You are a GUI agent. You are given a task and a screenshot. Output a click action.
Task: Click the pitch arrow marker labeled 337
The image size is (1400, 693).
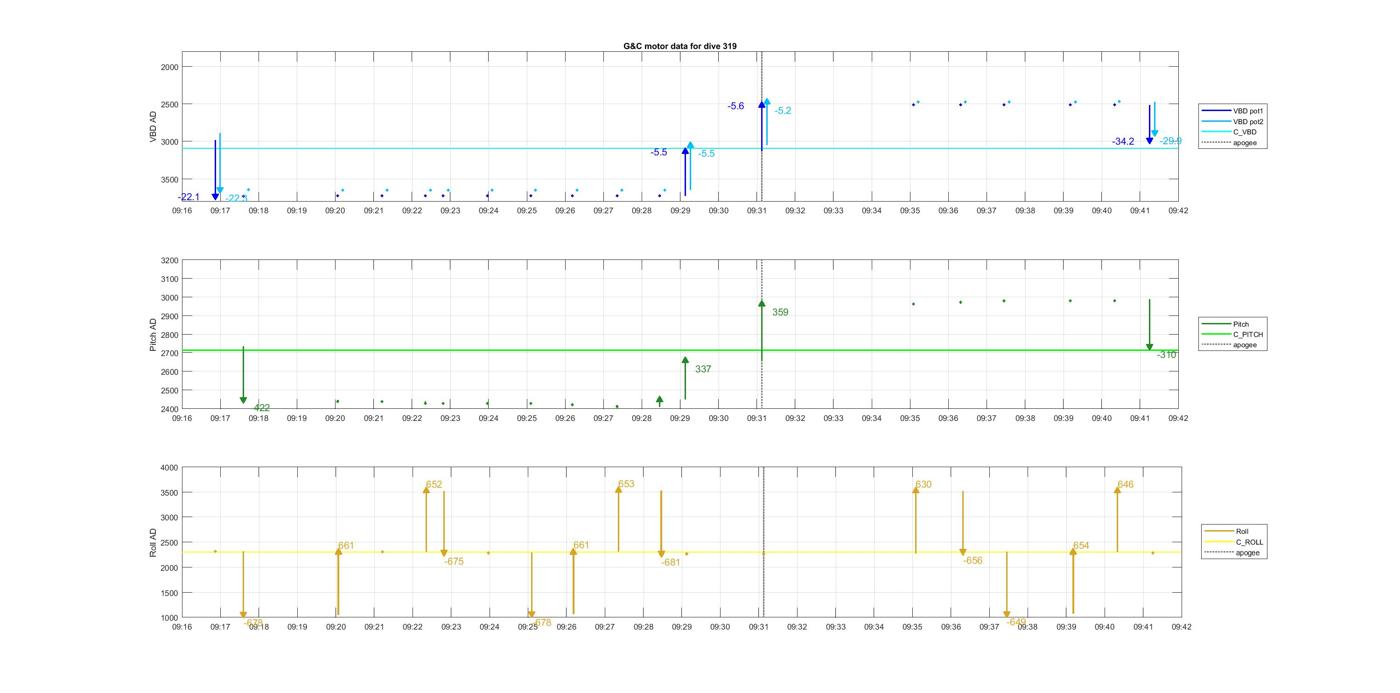coord(685,361)
